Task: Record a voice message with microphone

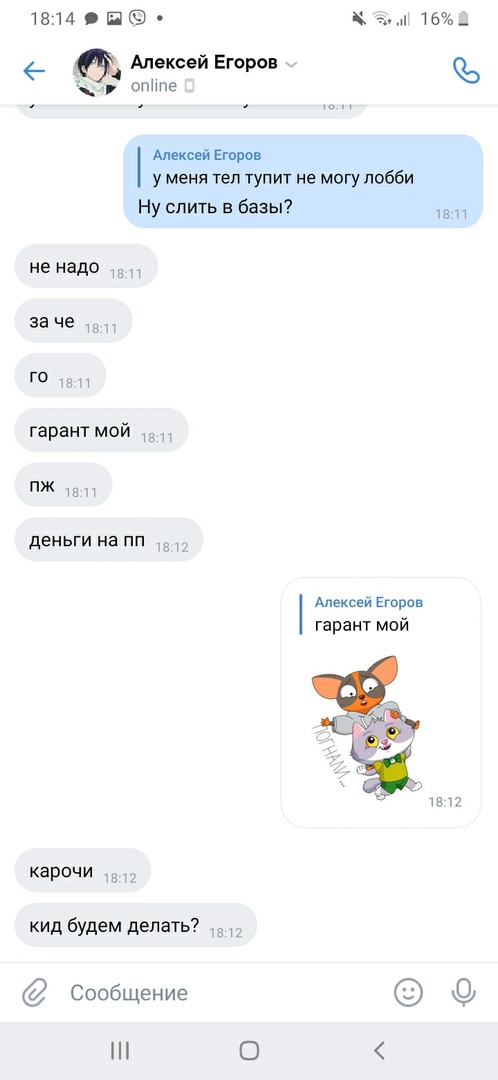Action: [x=464, y=993]
